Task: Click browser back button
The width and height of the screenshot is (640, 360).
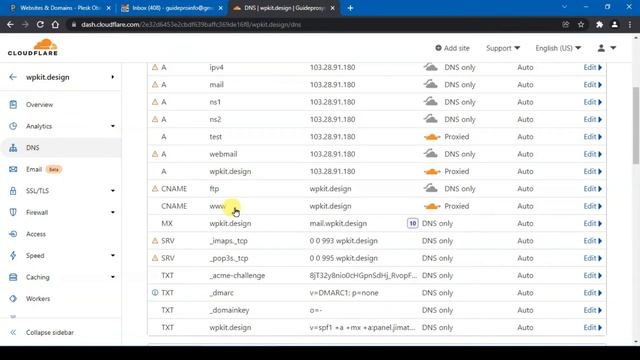Action: click(x=10, y=24)
